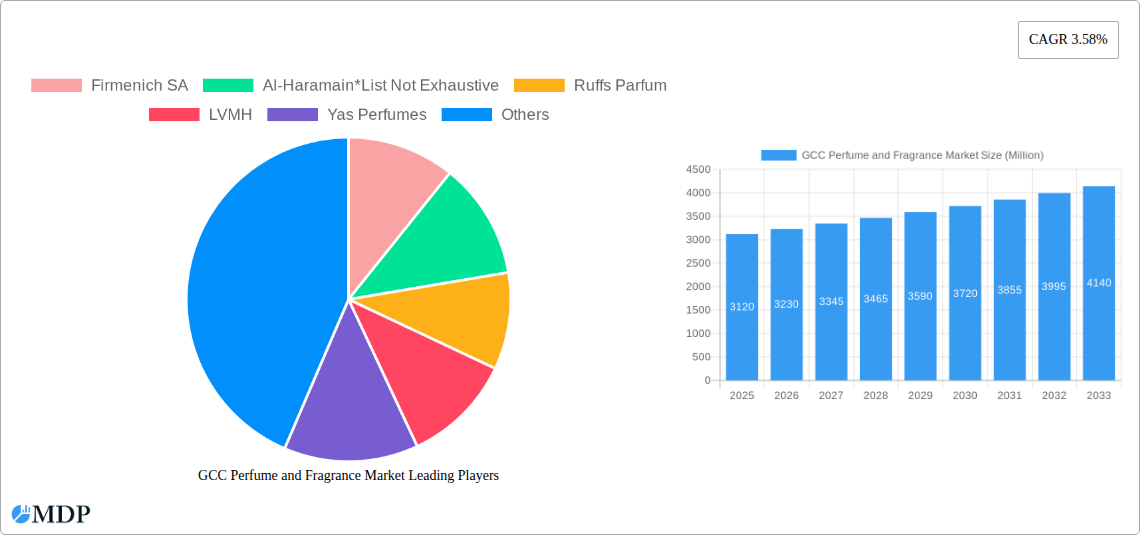Click the CAGR 3.58% button
The width and height of the screenshot is (1140, 535).
click(1068, 40)
